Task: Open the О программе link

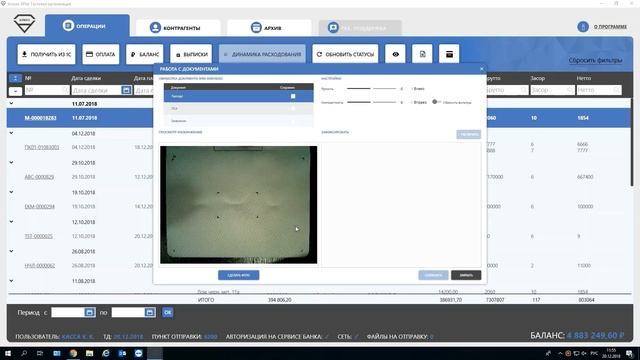Action: click(610, 27)
